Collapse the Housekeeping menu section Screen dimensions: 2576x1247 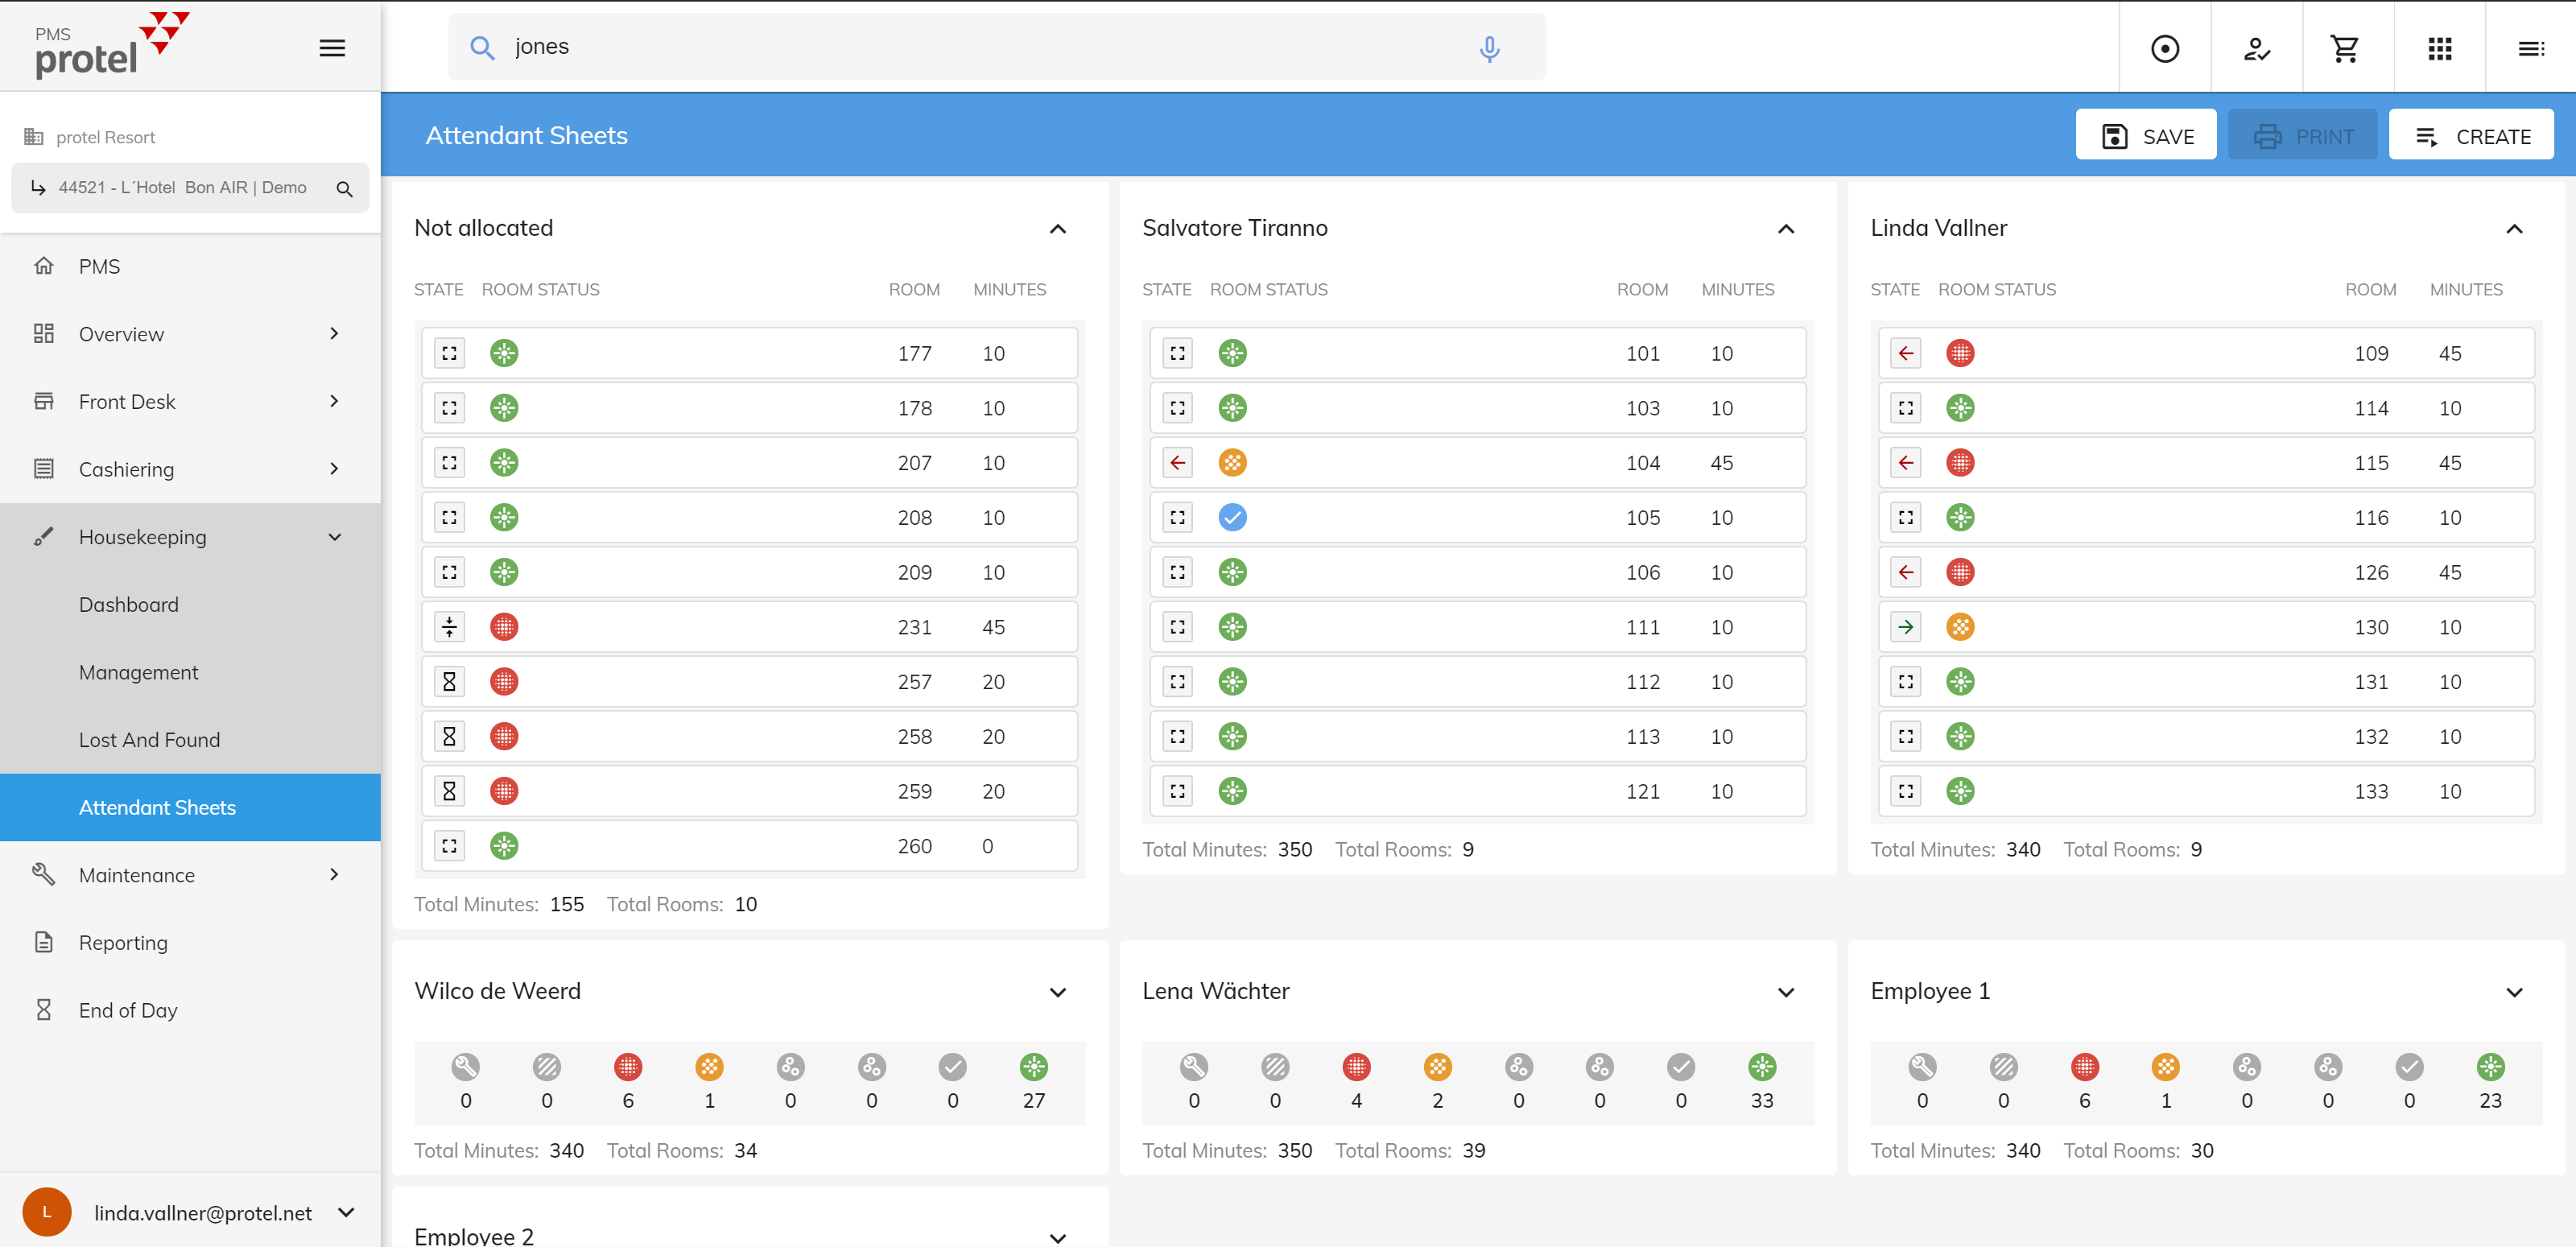pos(334,537)
